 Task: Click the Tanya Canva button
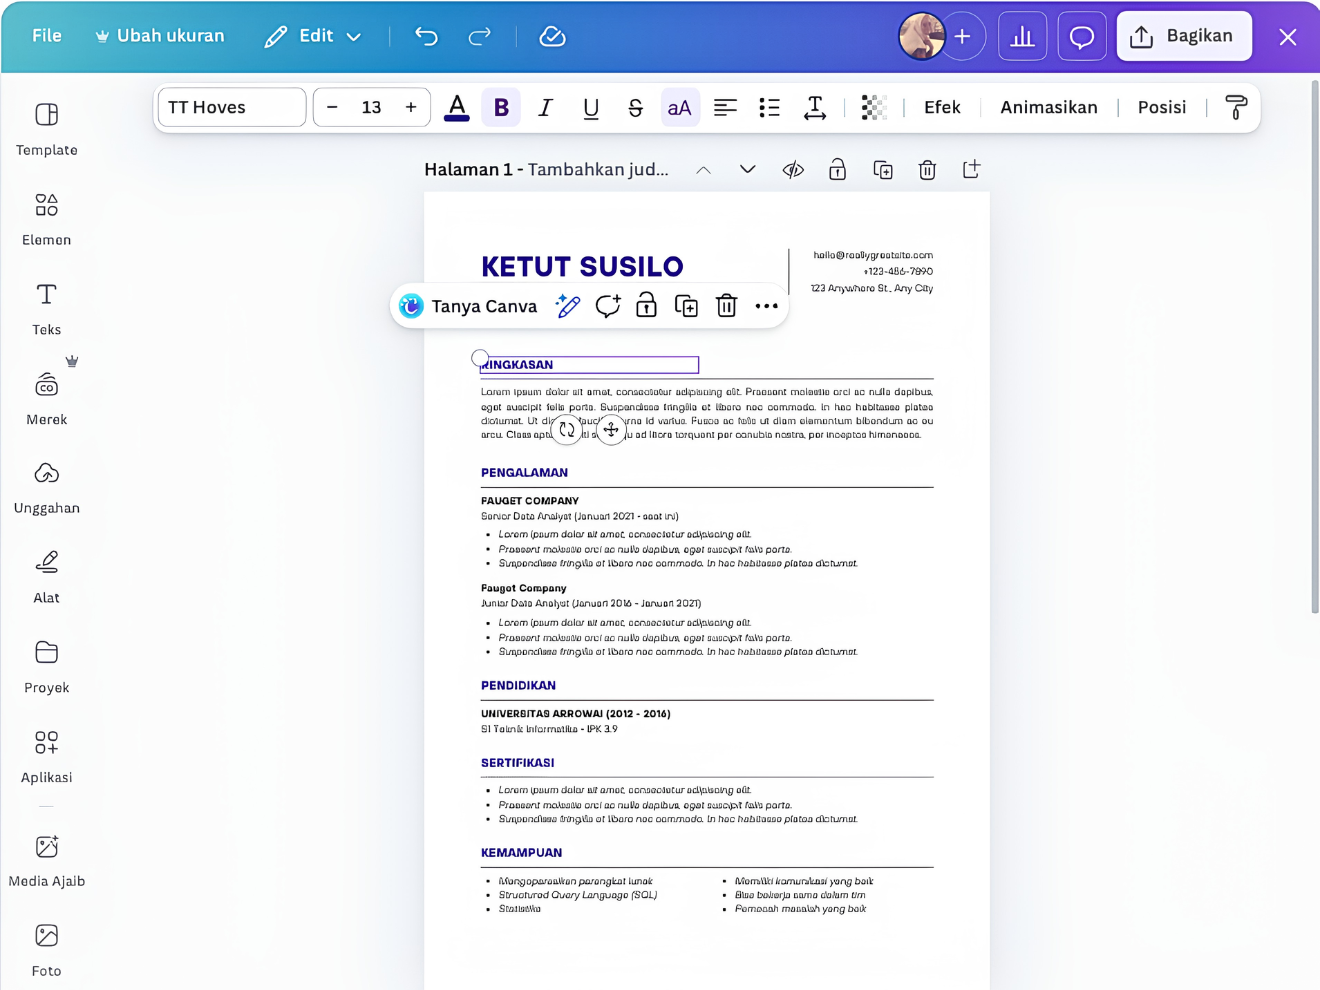click(x=468, y=307)
